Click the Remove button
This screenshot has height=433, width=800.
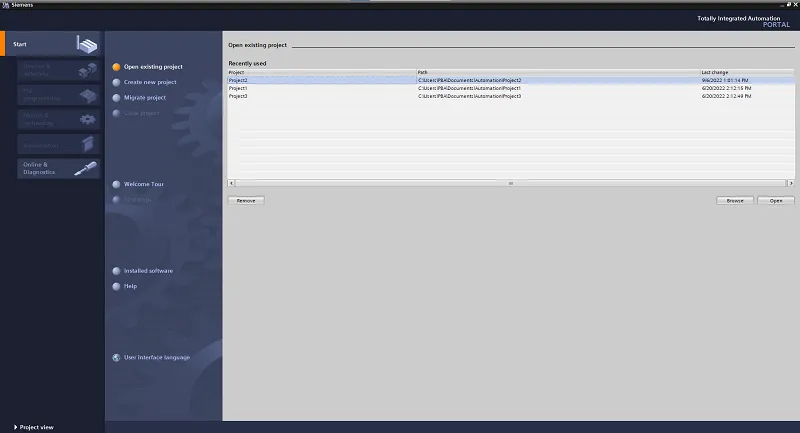[246, 200]
